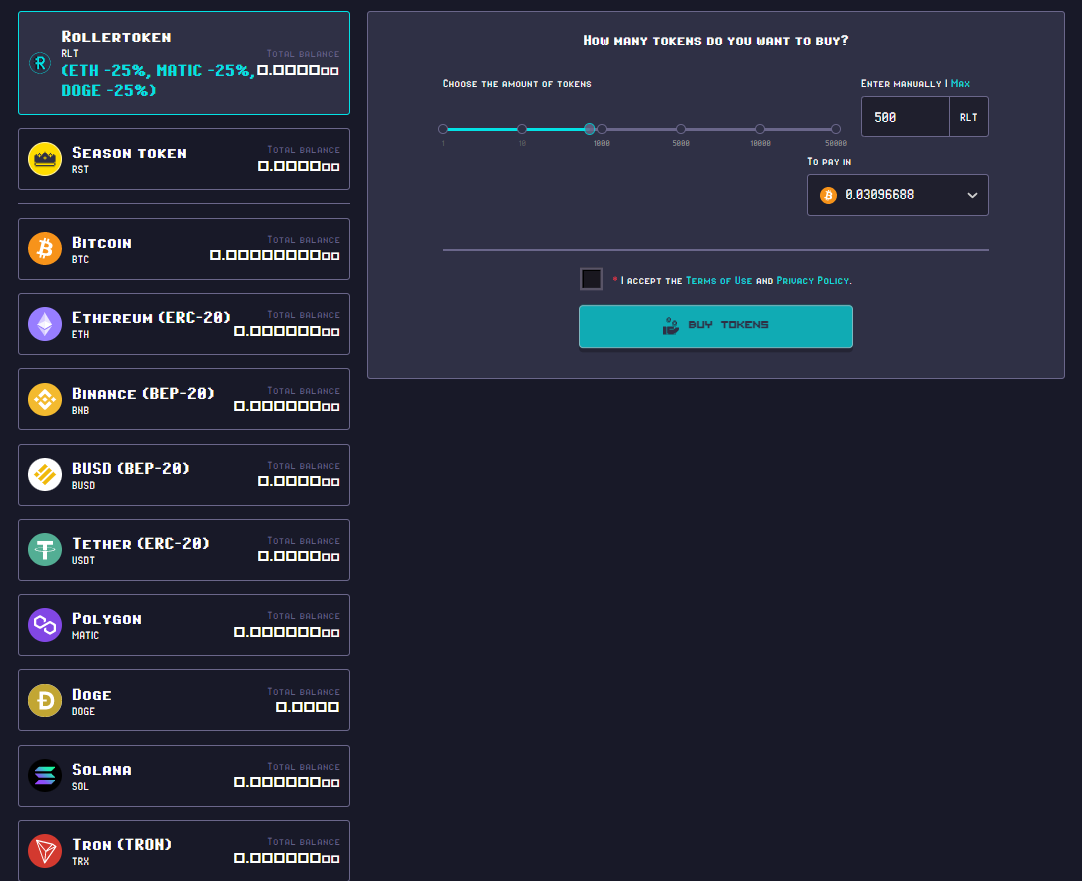Click the Bitcoin icon inside the payment selector
This screenshot has width=1082, height=881.
828,194
